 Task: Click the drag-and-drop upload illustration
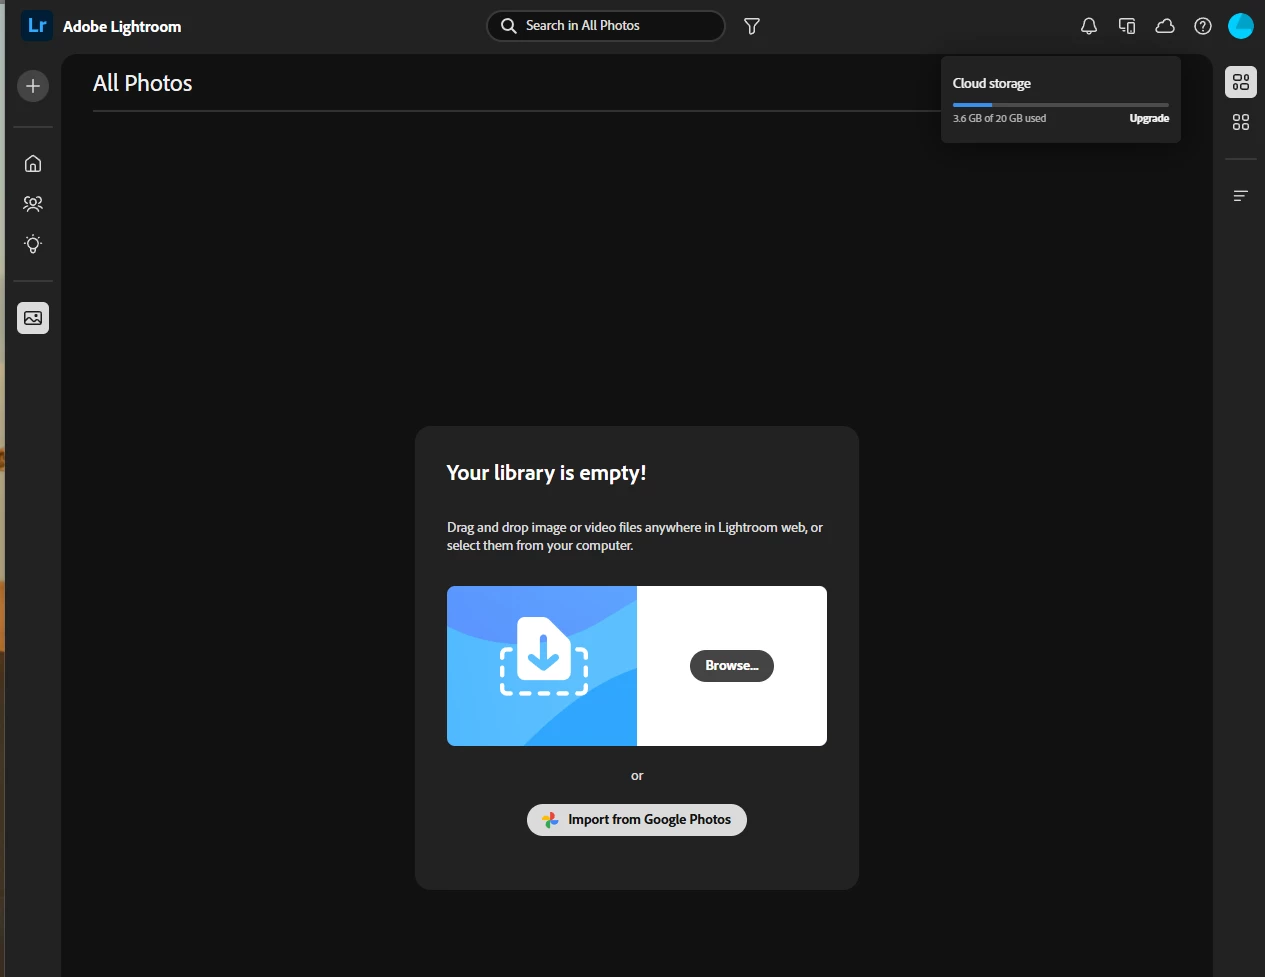click(542, 666)
